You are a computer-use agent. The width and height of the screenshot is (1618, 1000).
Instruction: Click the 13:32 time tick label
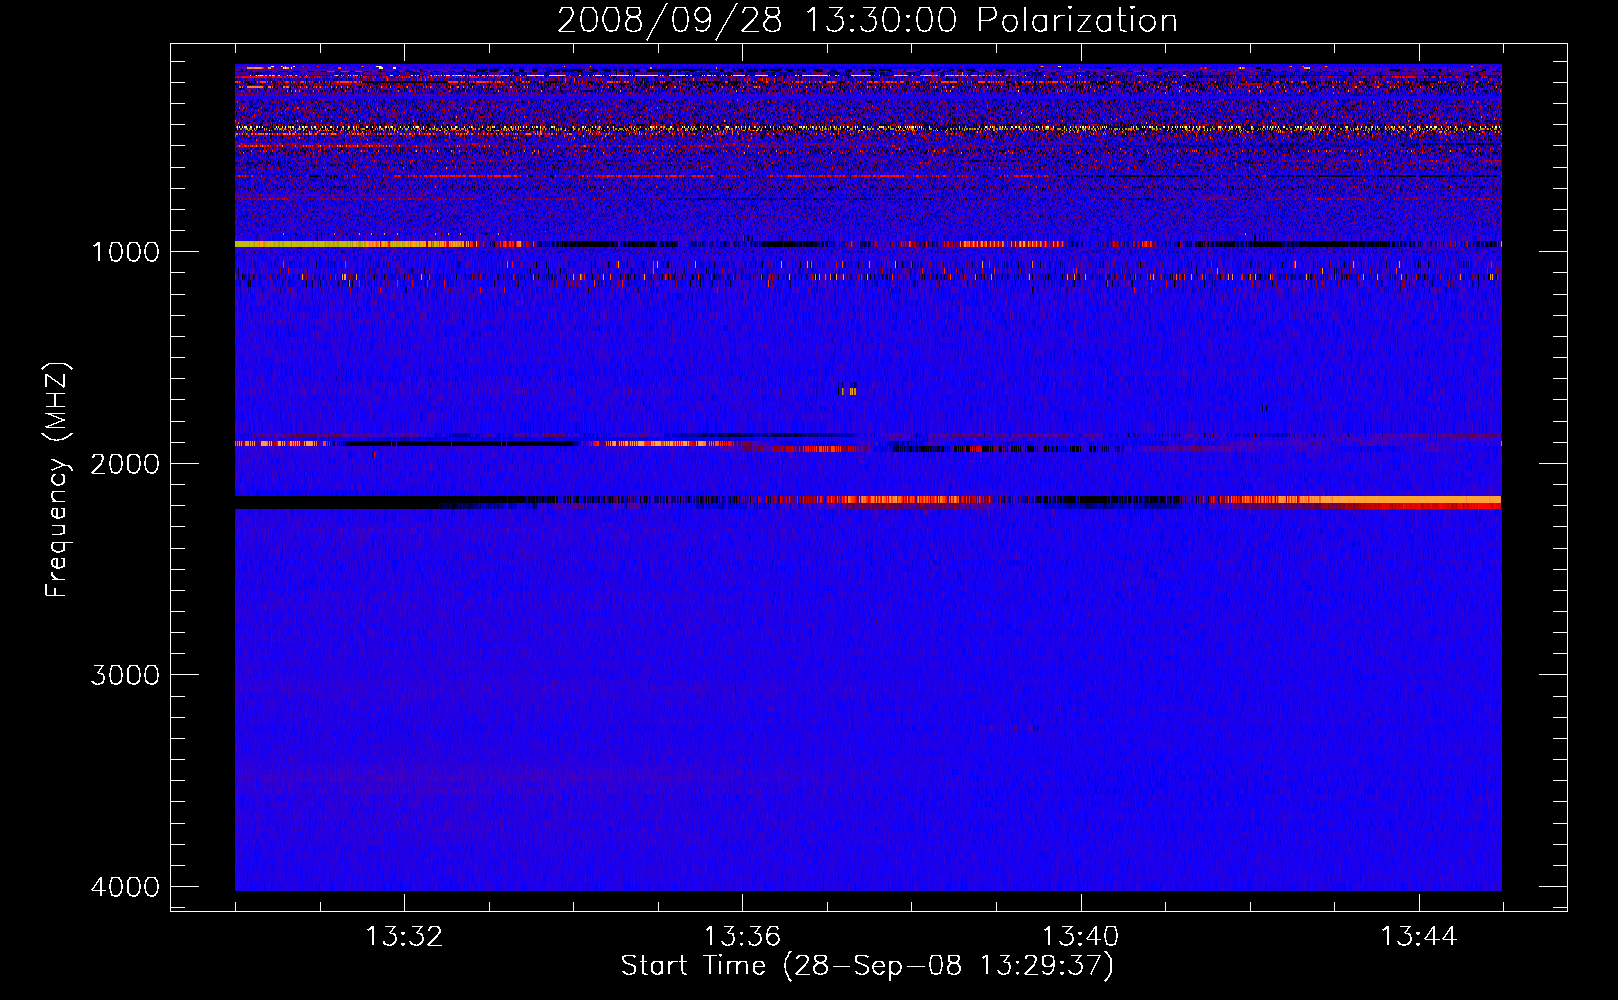404,937
